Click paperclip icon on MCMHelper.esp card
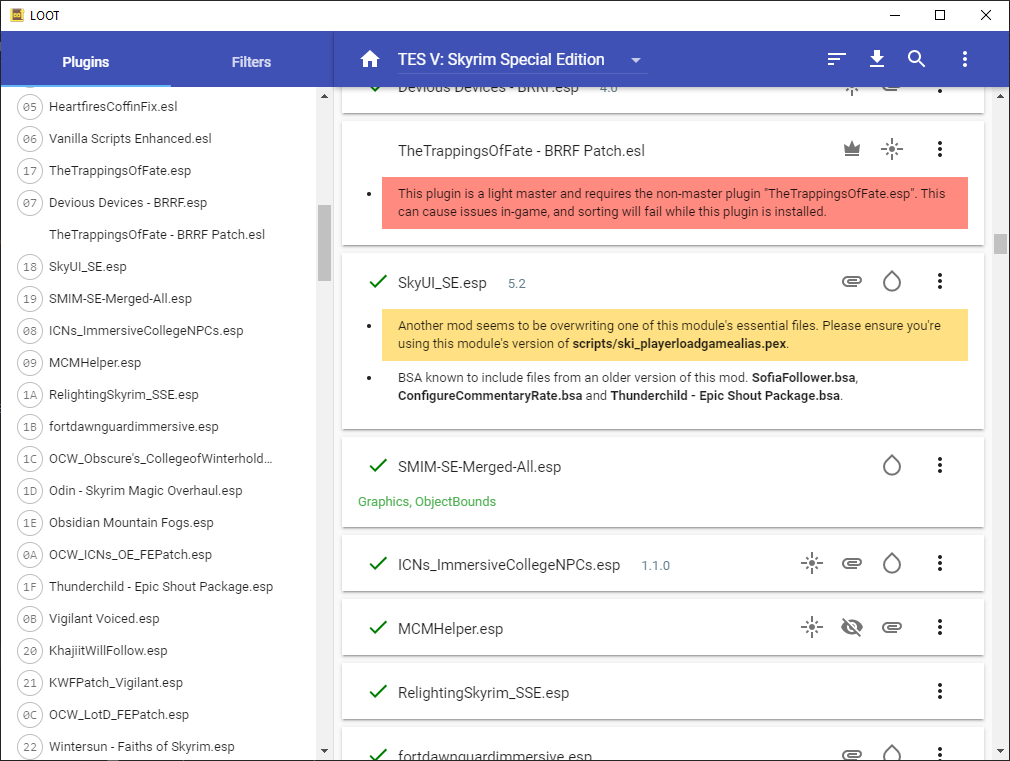 (892, 627)
